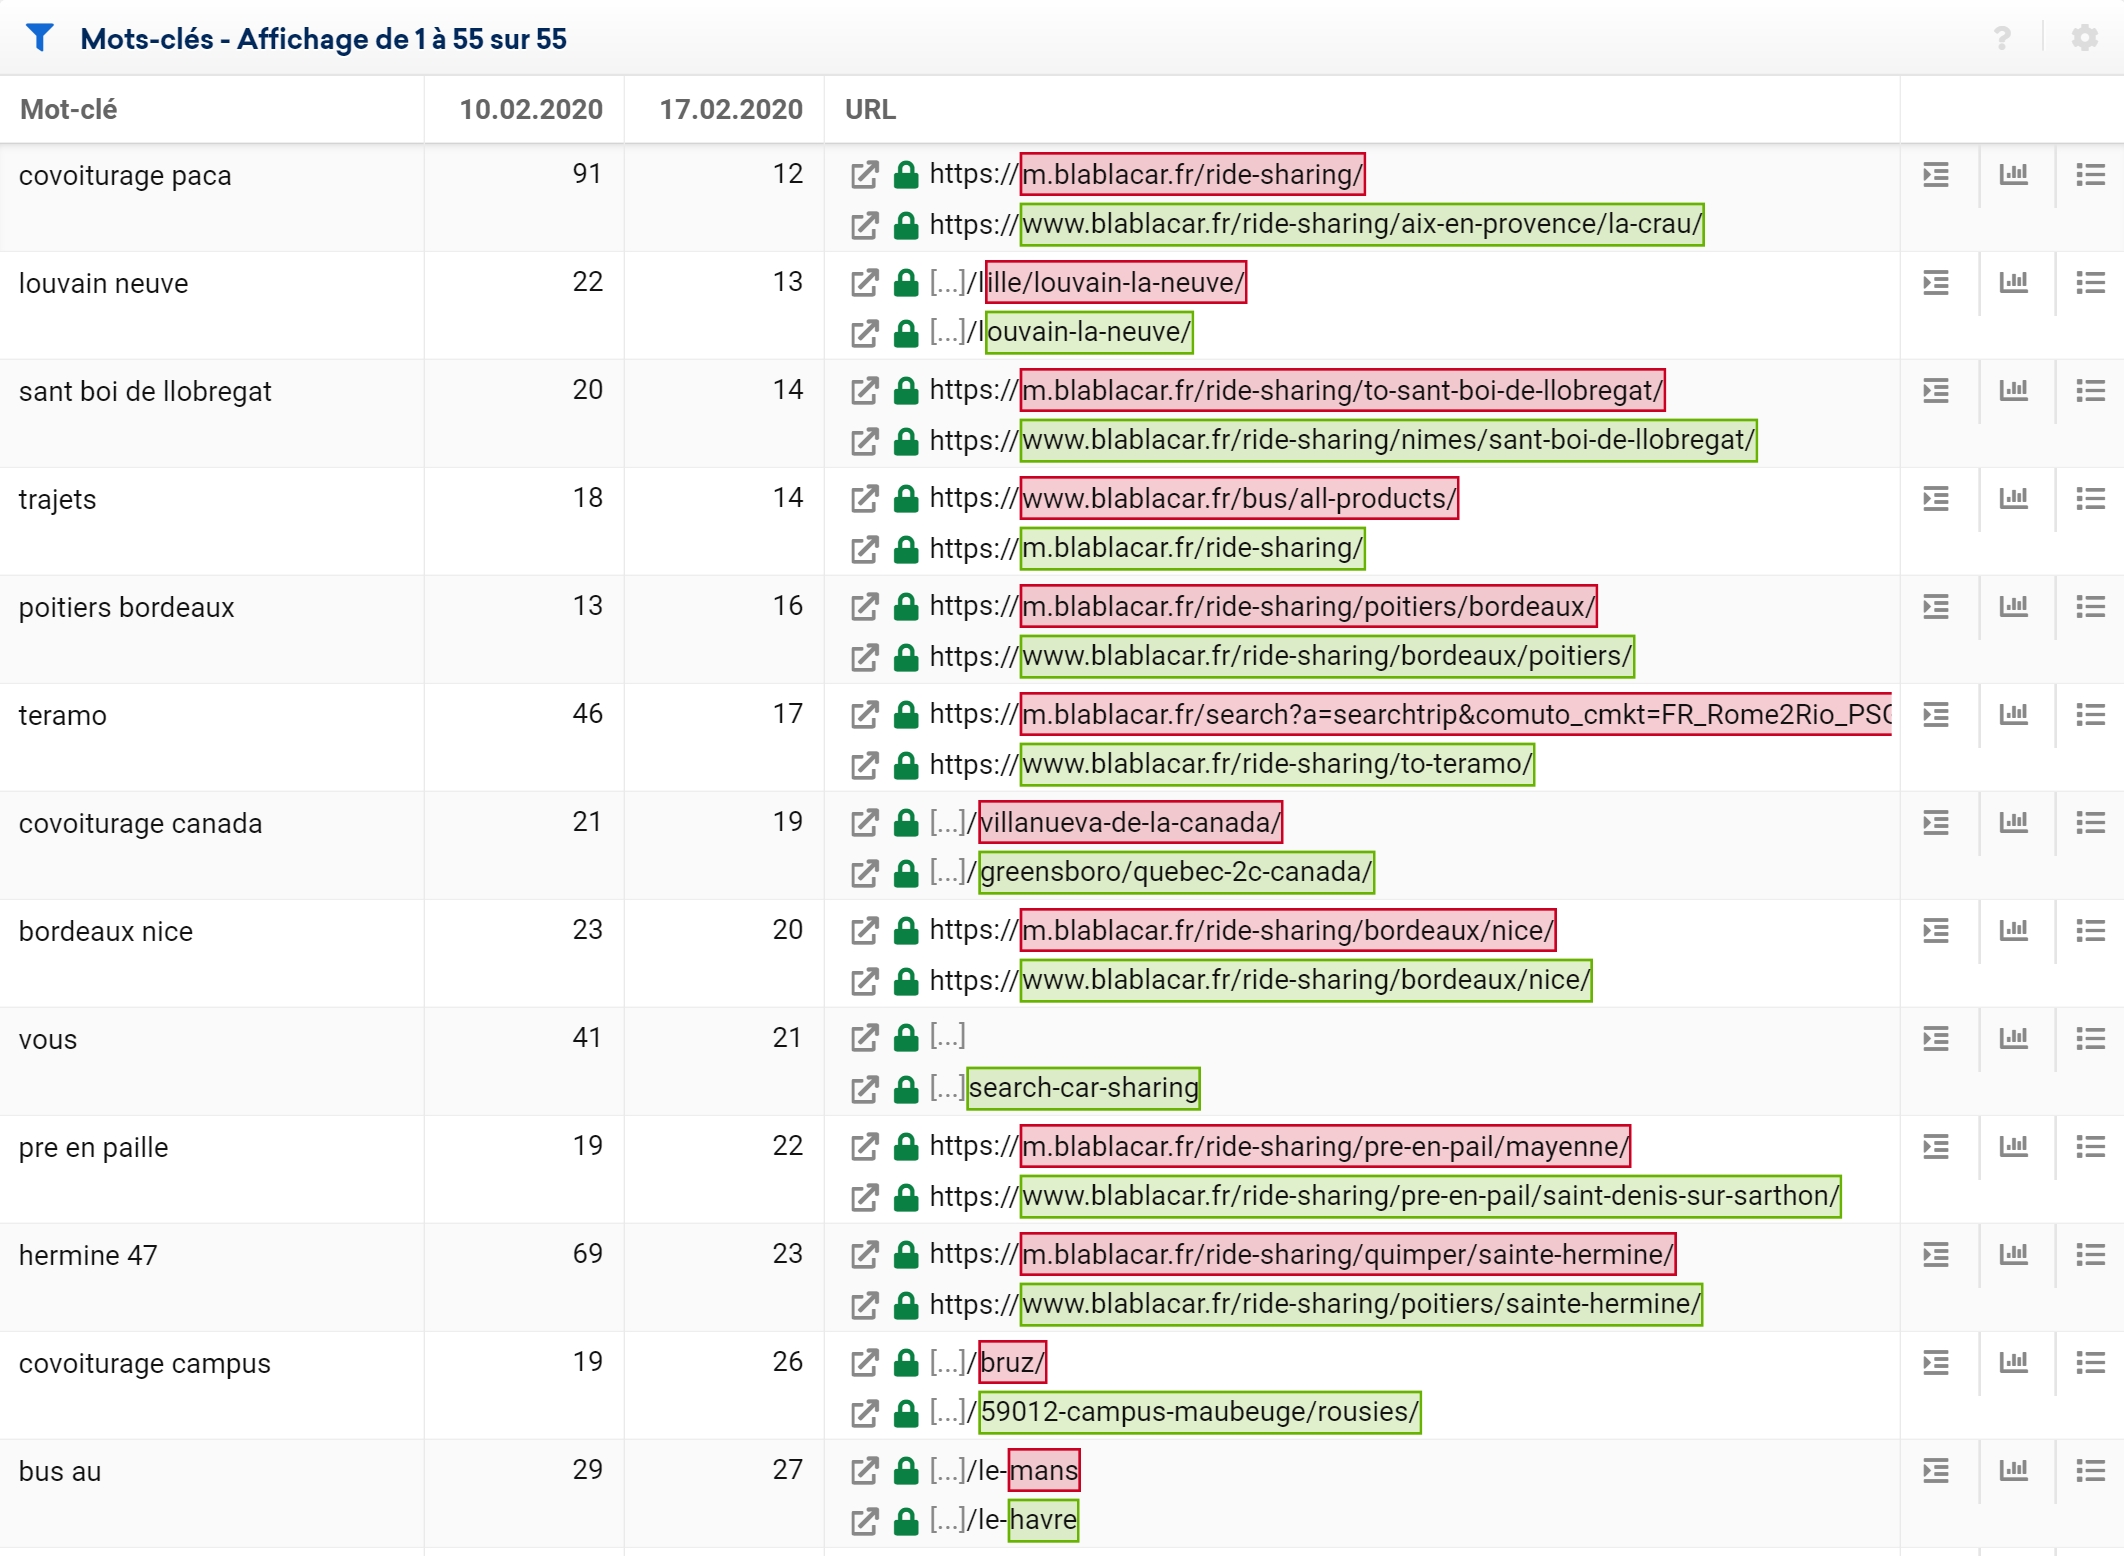Select the keyword 'covoiturage campus'
The height and width of the screenshot is (1556, 2124).
pos(144,1364)
